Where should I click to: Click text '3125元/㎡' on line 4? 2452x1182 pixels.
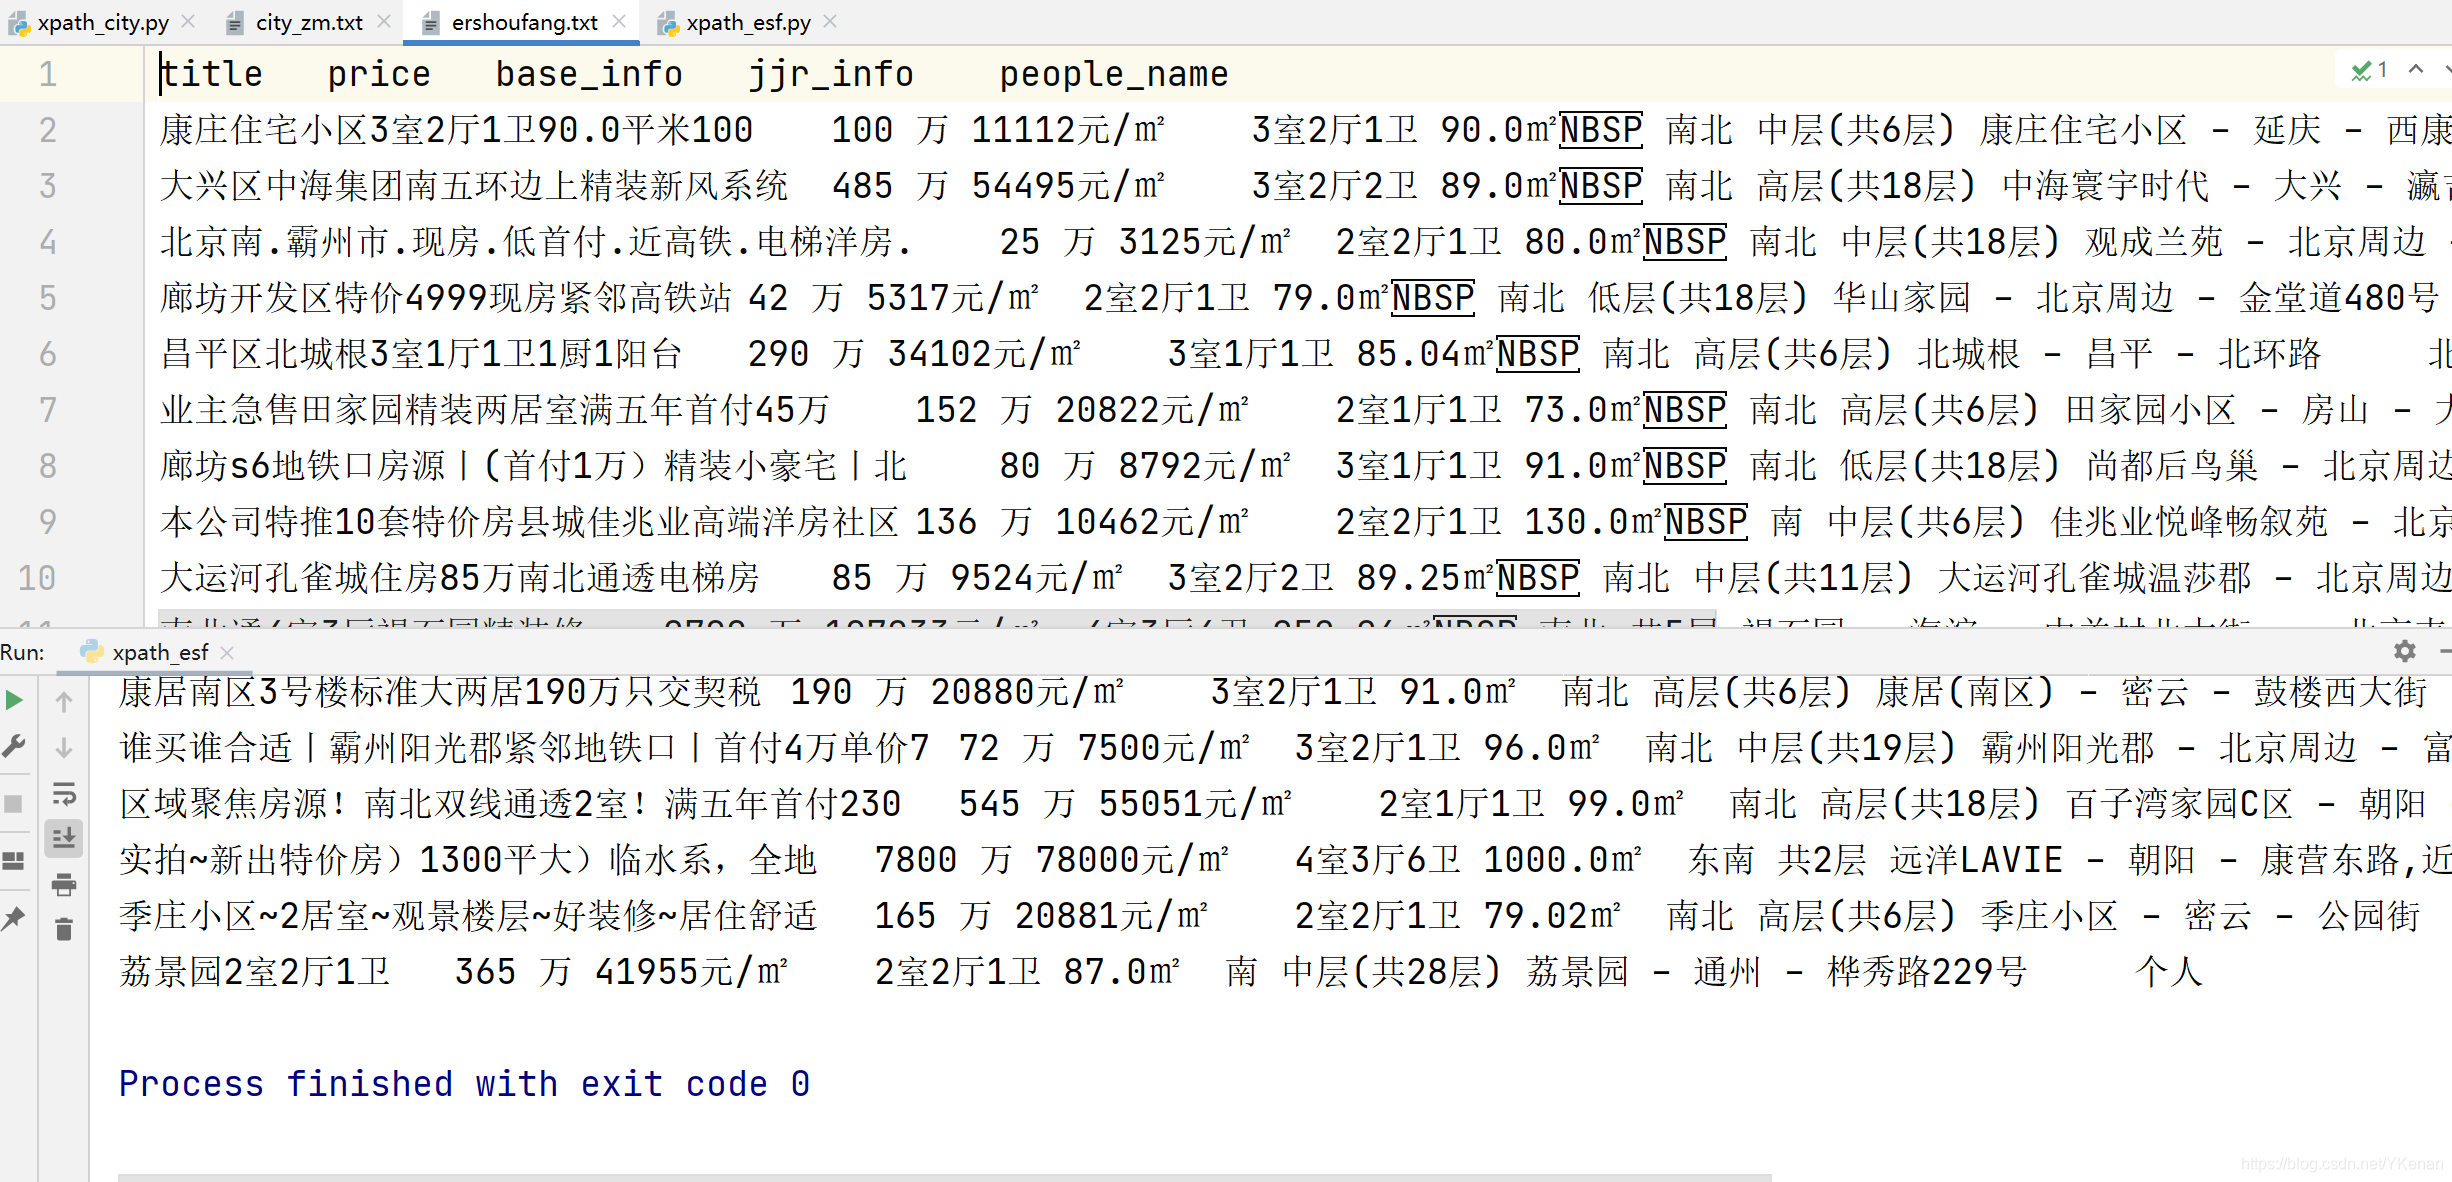click(1205, 242)
